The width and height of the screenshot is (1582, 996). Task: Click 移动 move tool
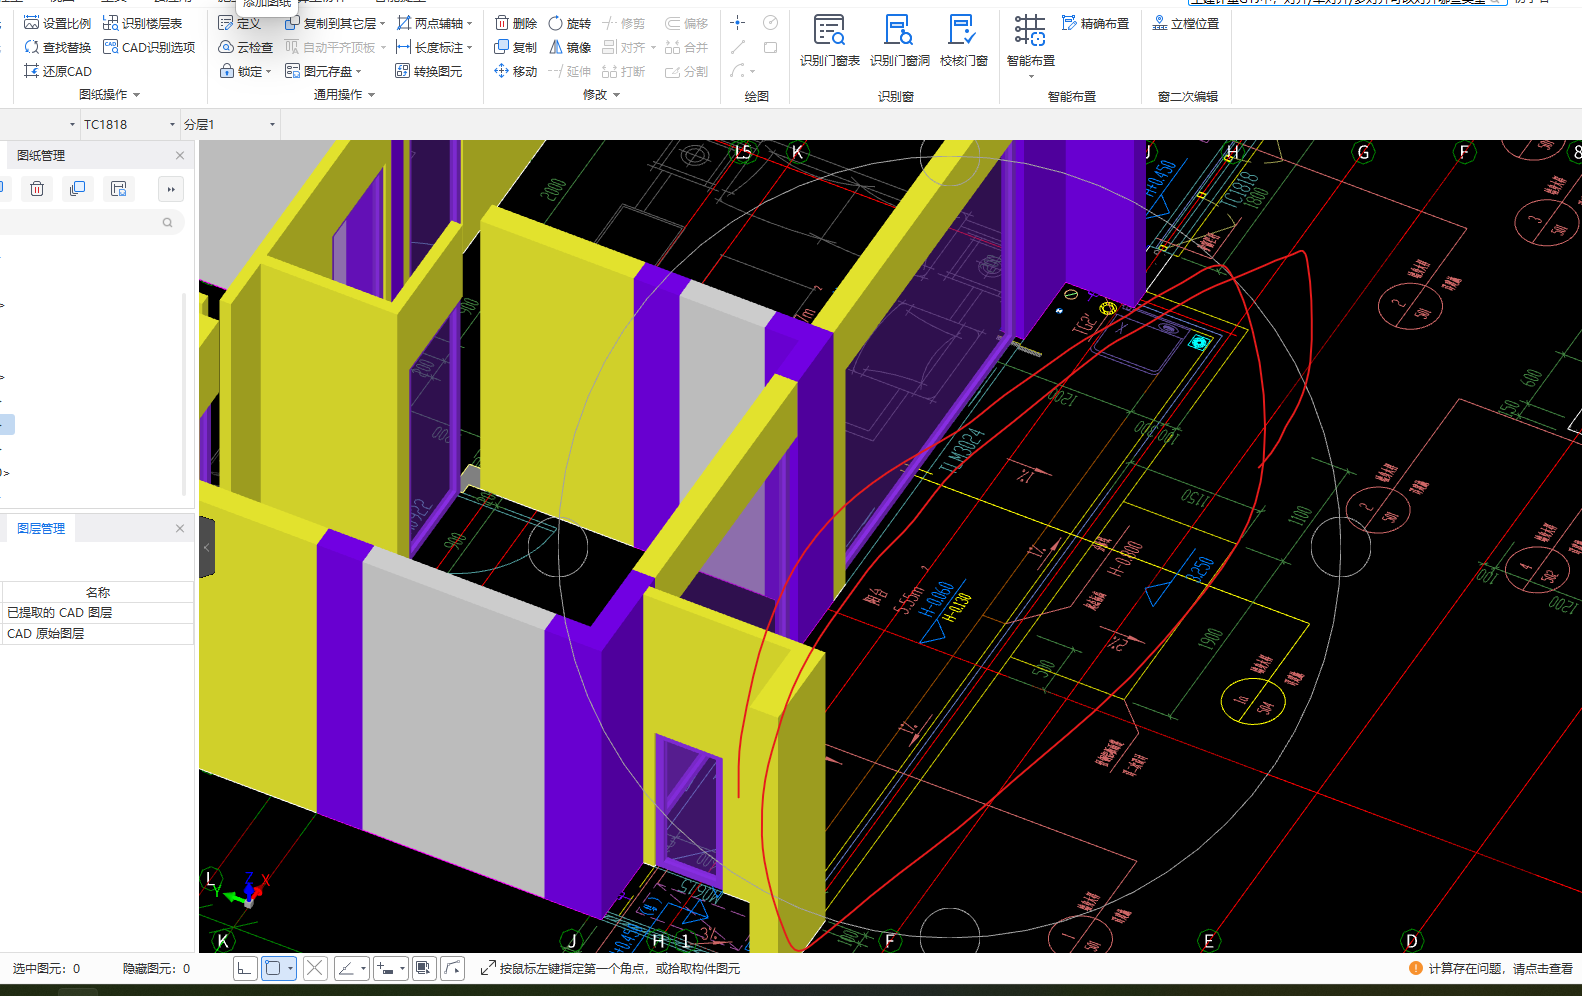pyautogui.click(x=516, y=71)
